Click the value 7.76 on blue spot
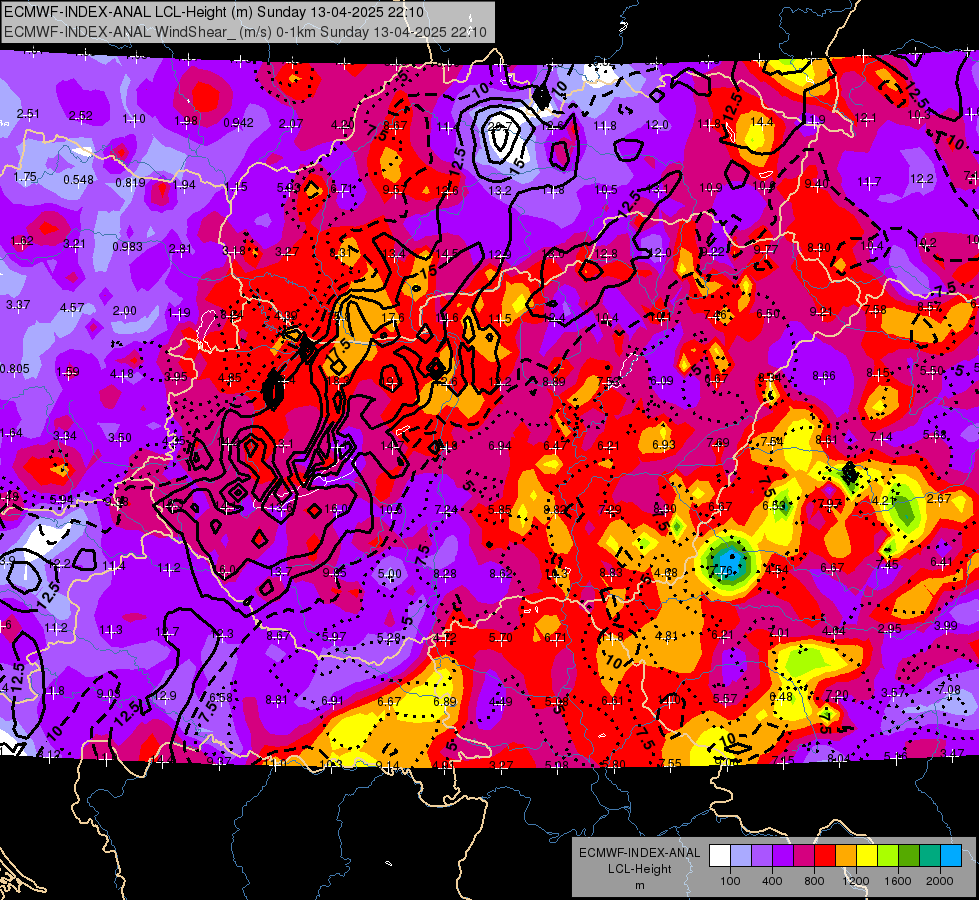Viewport: 979px width, 900px height. coord(721,570)
